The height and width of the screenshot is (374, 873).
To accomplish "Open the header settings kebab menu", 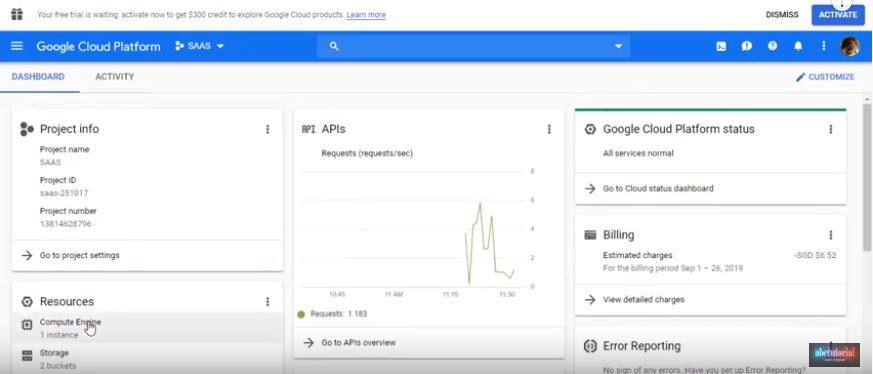I will (823, 46).
